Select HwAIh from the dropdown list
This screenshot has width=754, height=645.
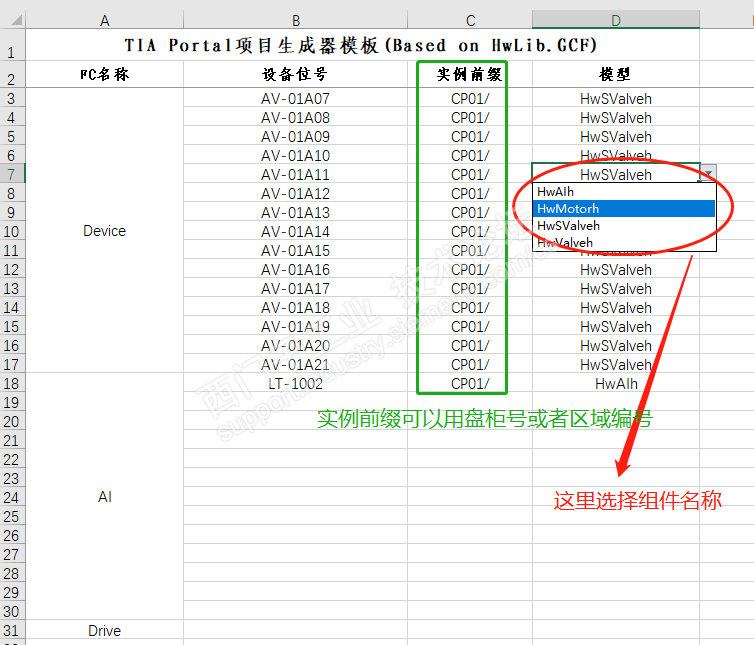click(x=624, y=192)
